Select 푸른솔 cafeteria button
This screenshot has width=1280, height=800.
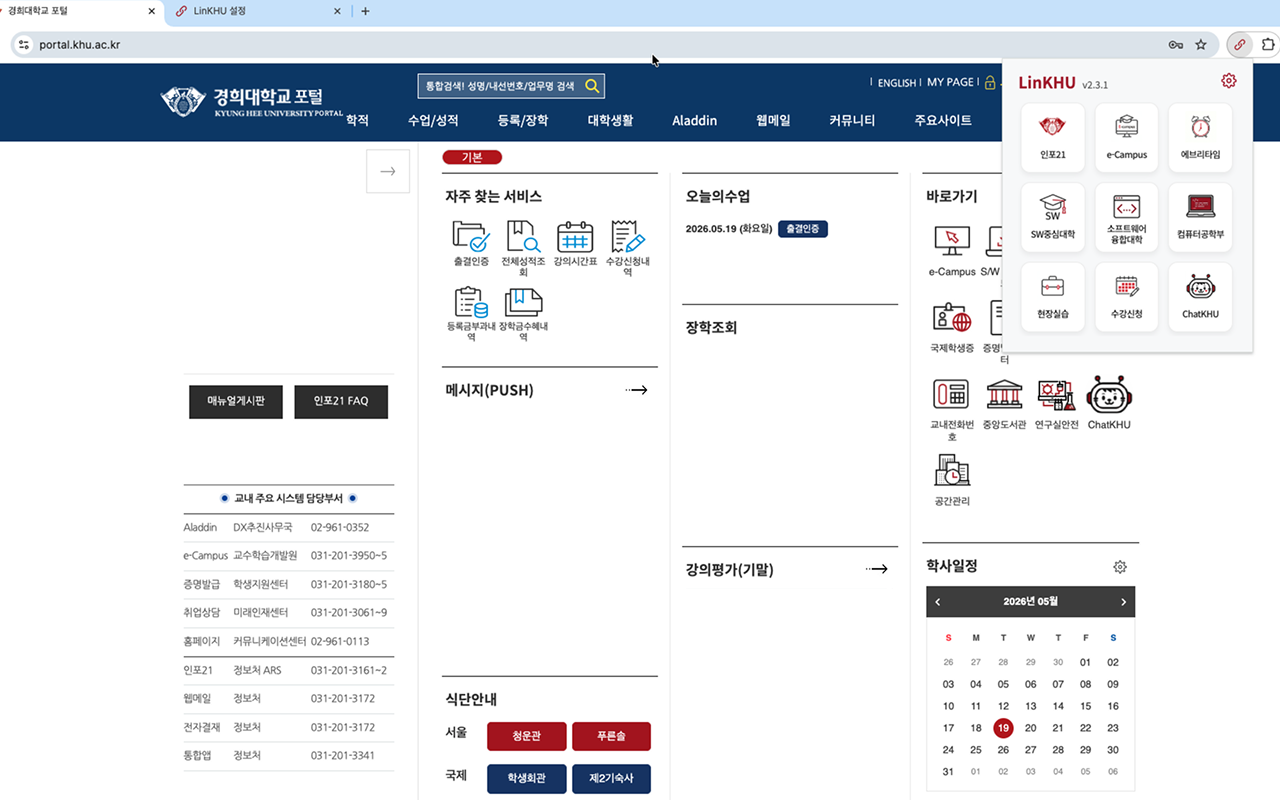click(x=611, y=736)
